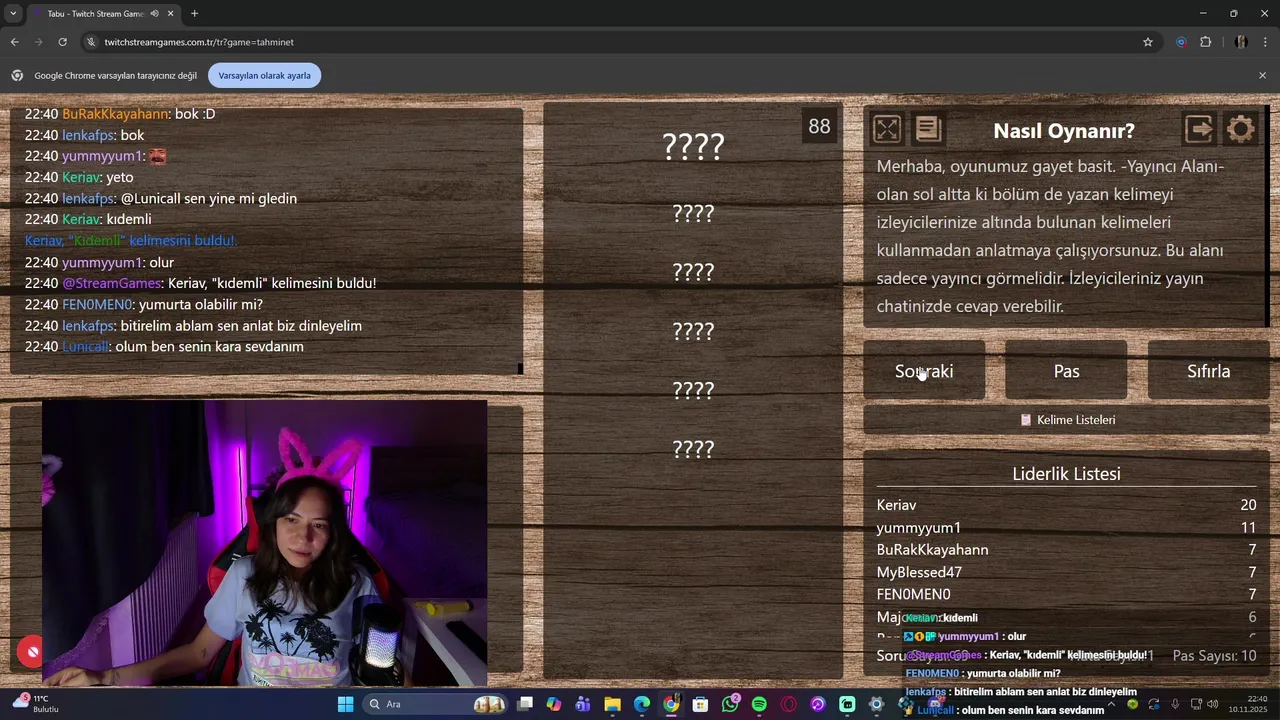Open a new browser tab
Screen dimensions: 1280x720
click(194, 14)
